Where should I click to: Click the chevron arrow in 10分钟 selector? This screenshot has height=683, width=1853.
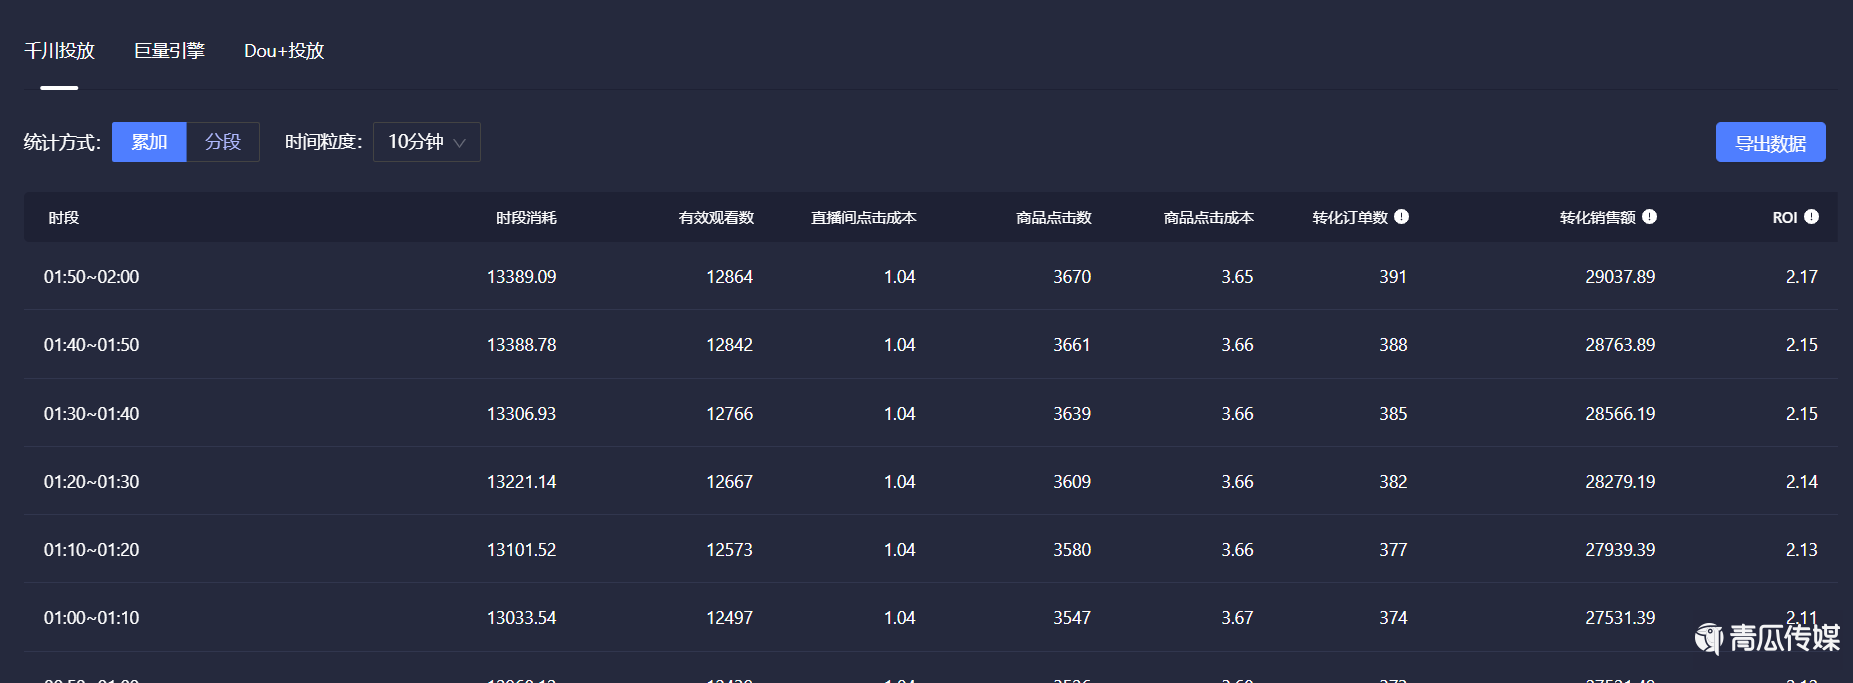(460, 143)
